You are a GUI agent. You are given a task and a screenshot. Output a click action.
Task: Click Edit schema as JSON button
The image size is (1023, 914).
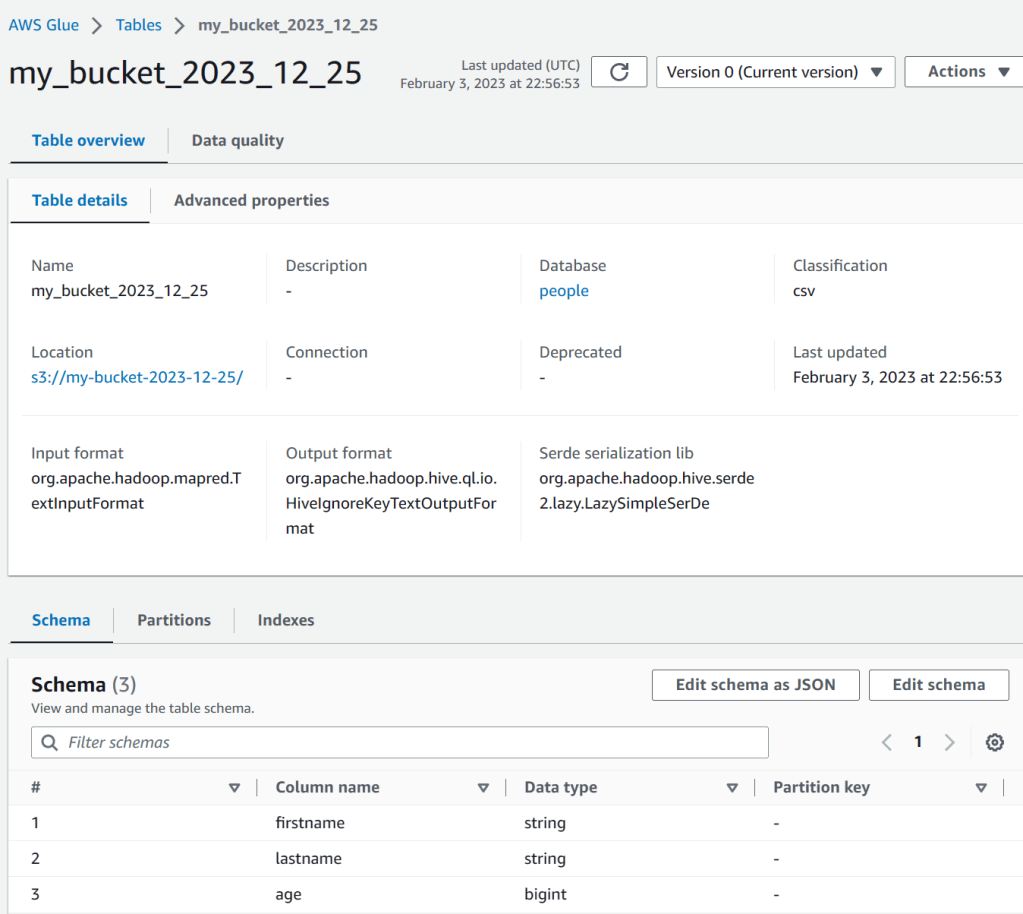point(755,685)
